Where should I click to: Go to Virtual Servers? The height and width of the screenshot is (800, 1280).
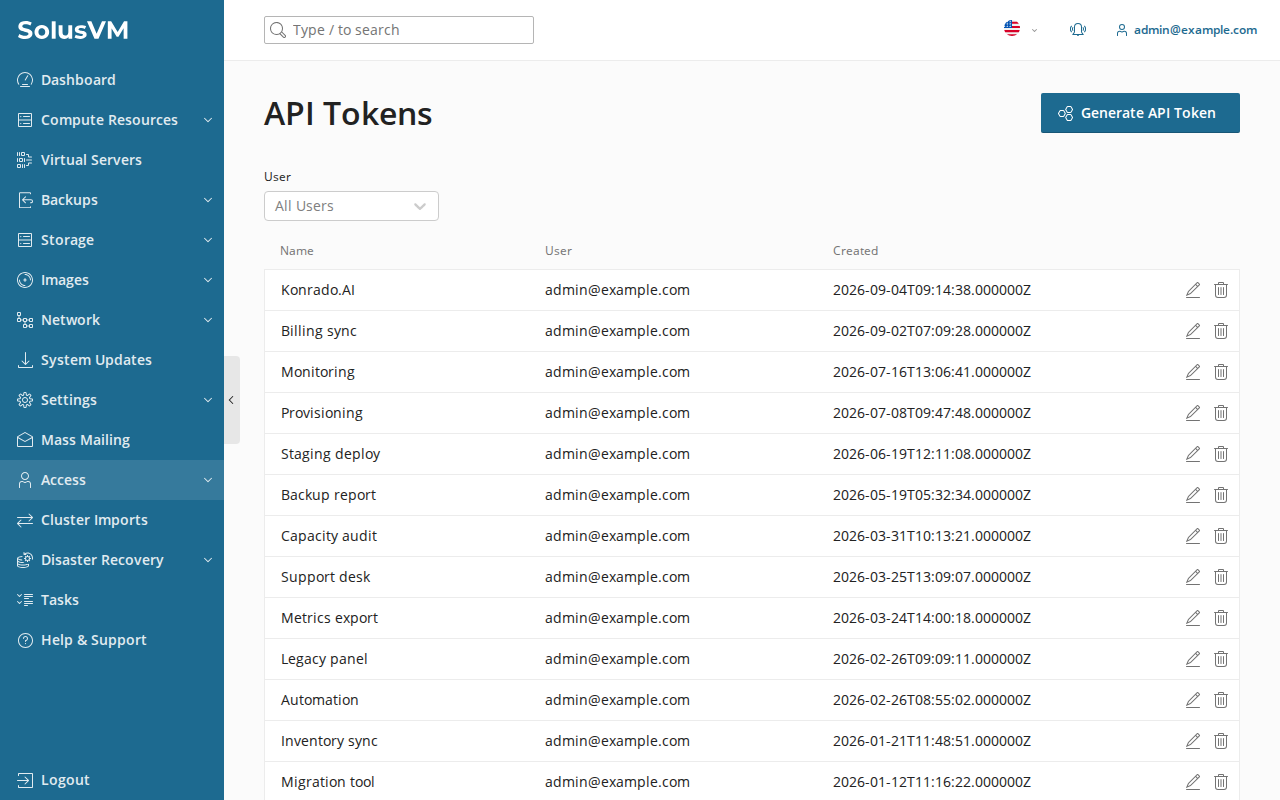[112, 160]
